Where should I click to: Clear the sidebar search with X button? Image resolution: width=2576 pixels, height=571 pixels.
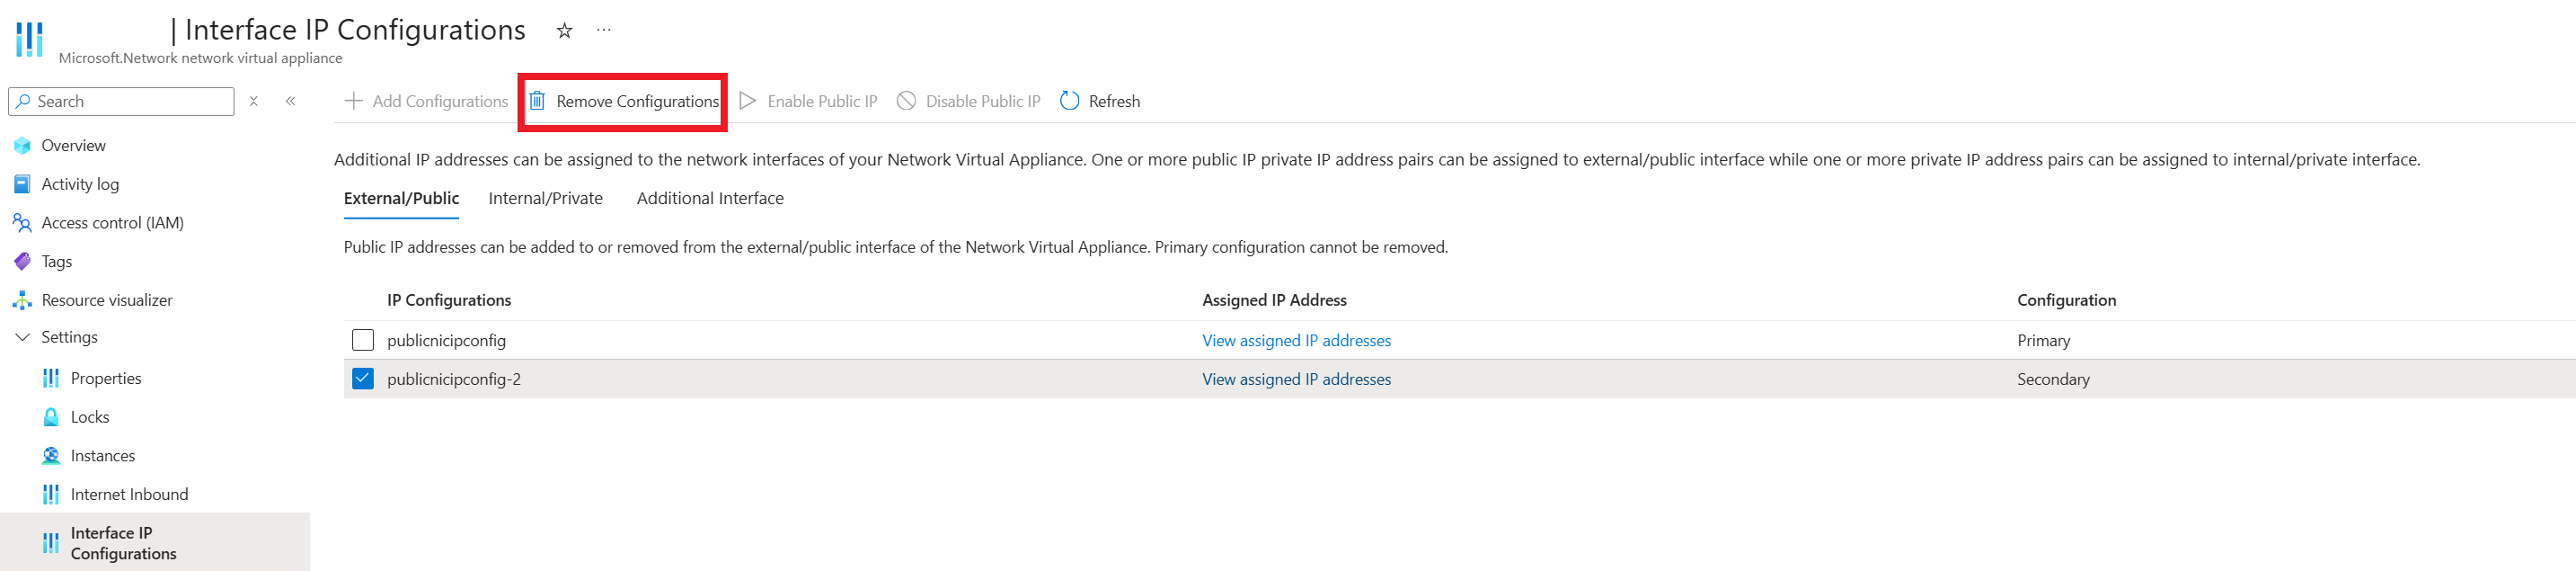(254, 101)
